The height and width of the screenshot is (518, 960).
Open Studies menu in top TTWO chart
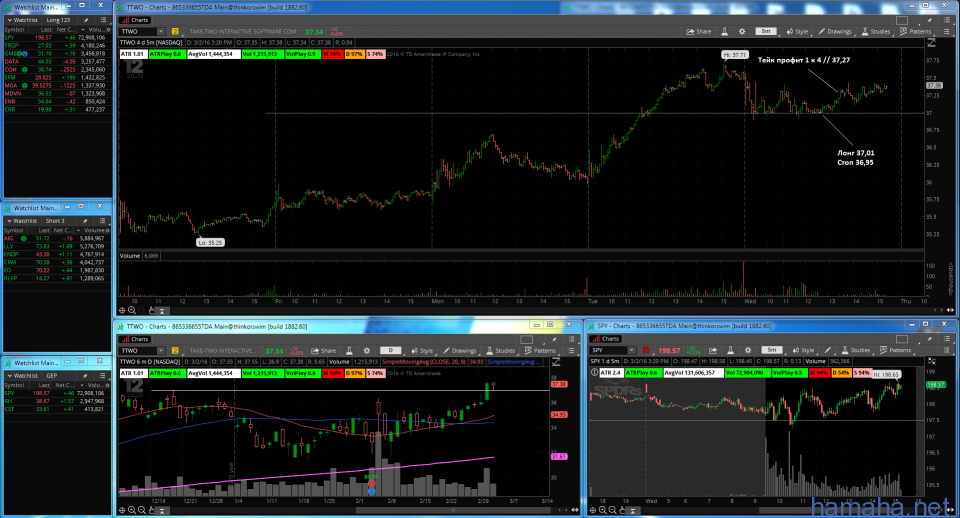pos(876,31)
